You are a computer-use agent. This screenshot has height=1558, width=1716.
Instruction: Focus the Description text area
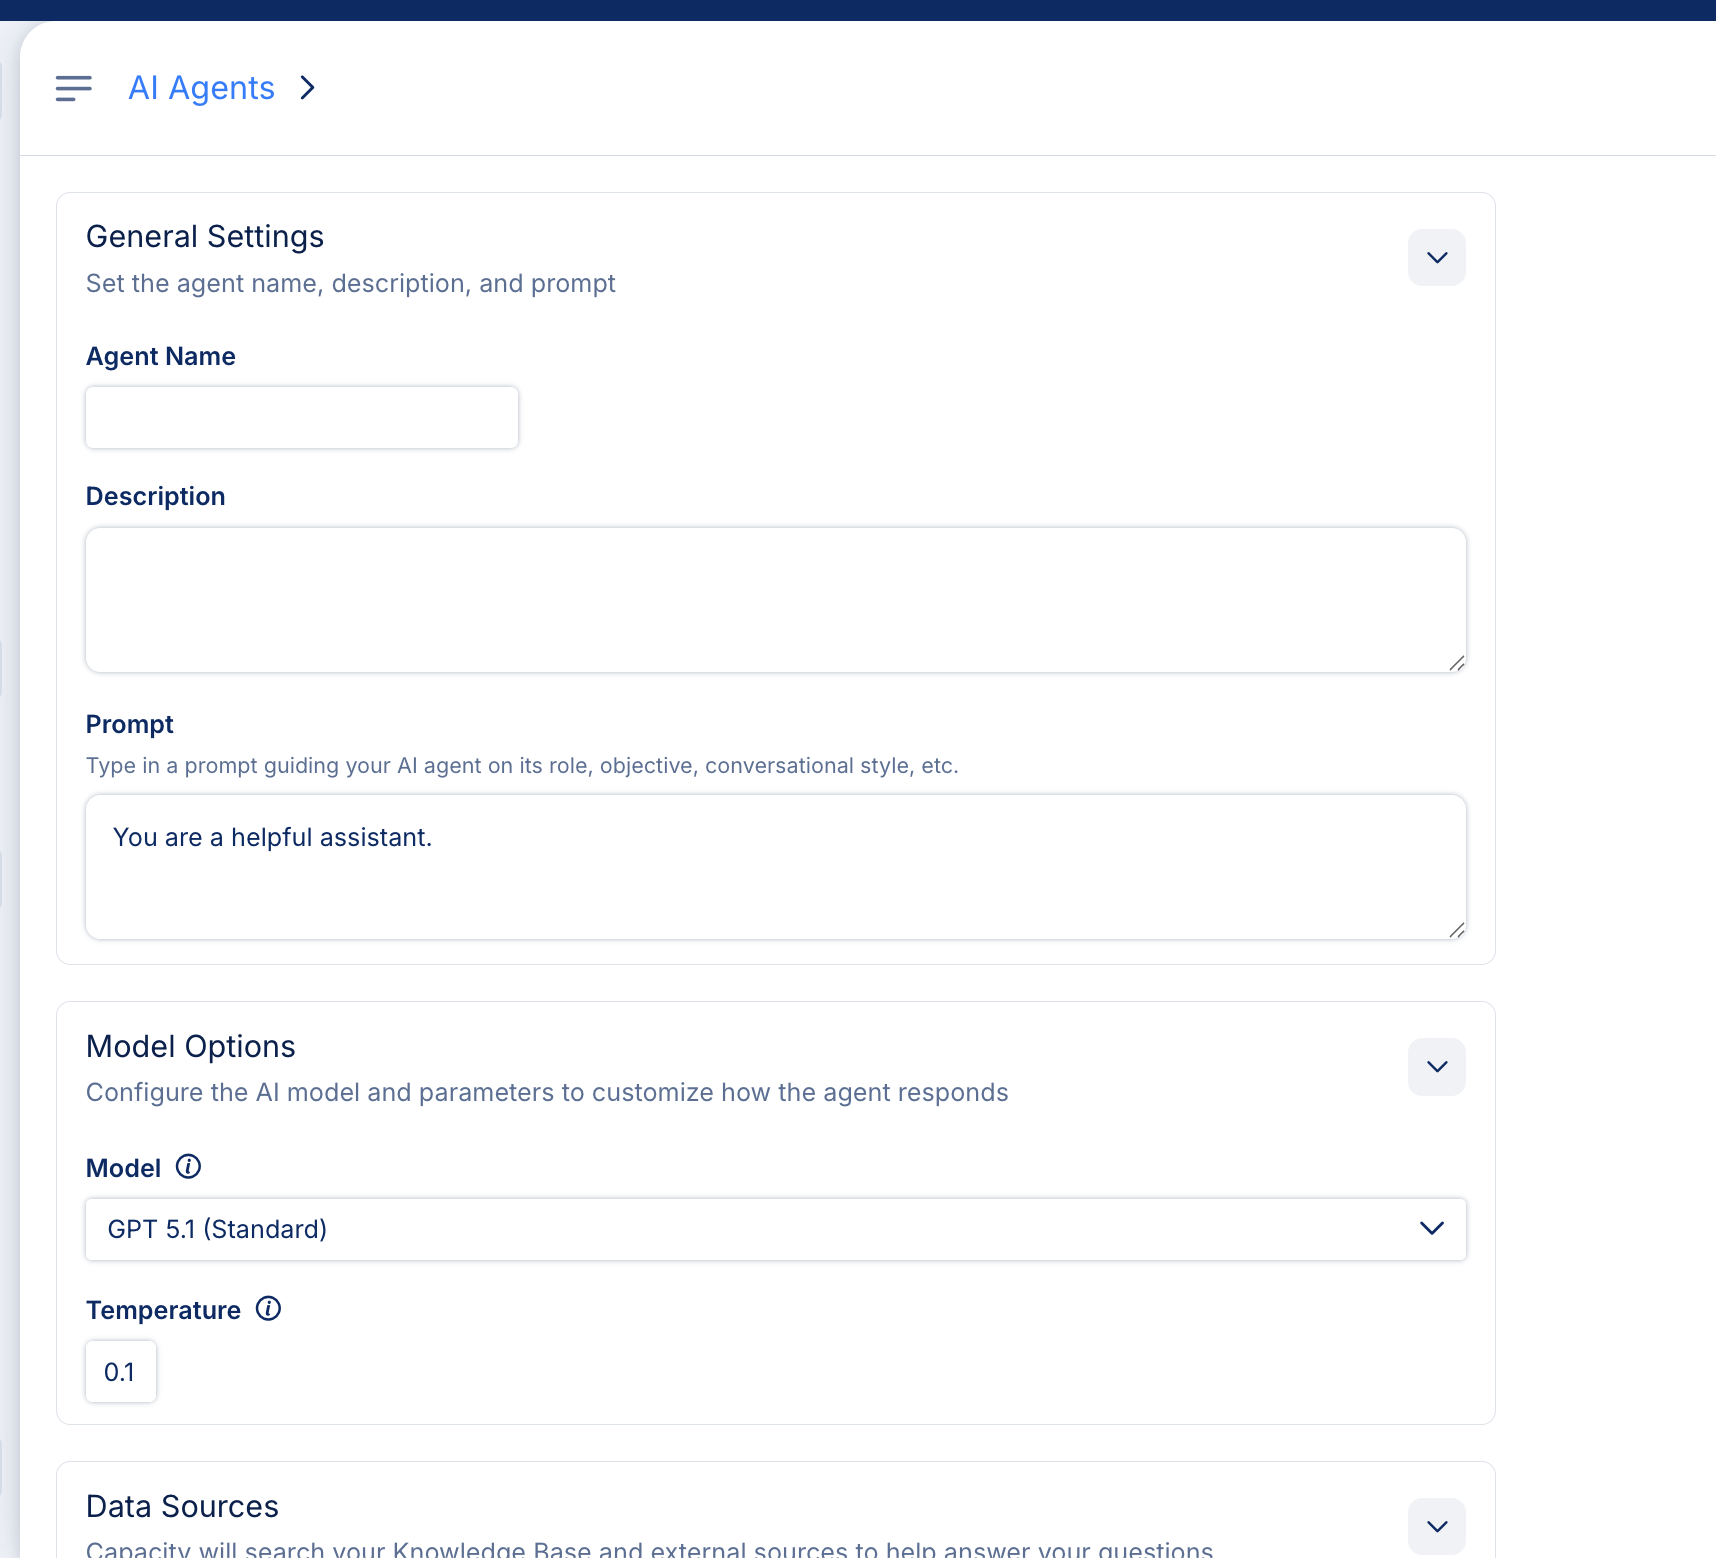pos(775,599)
